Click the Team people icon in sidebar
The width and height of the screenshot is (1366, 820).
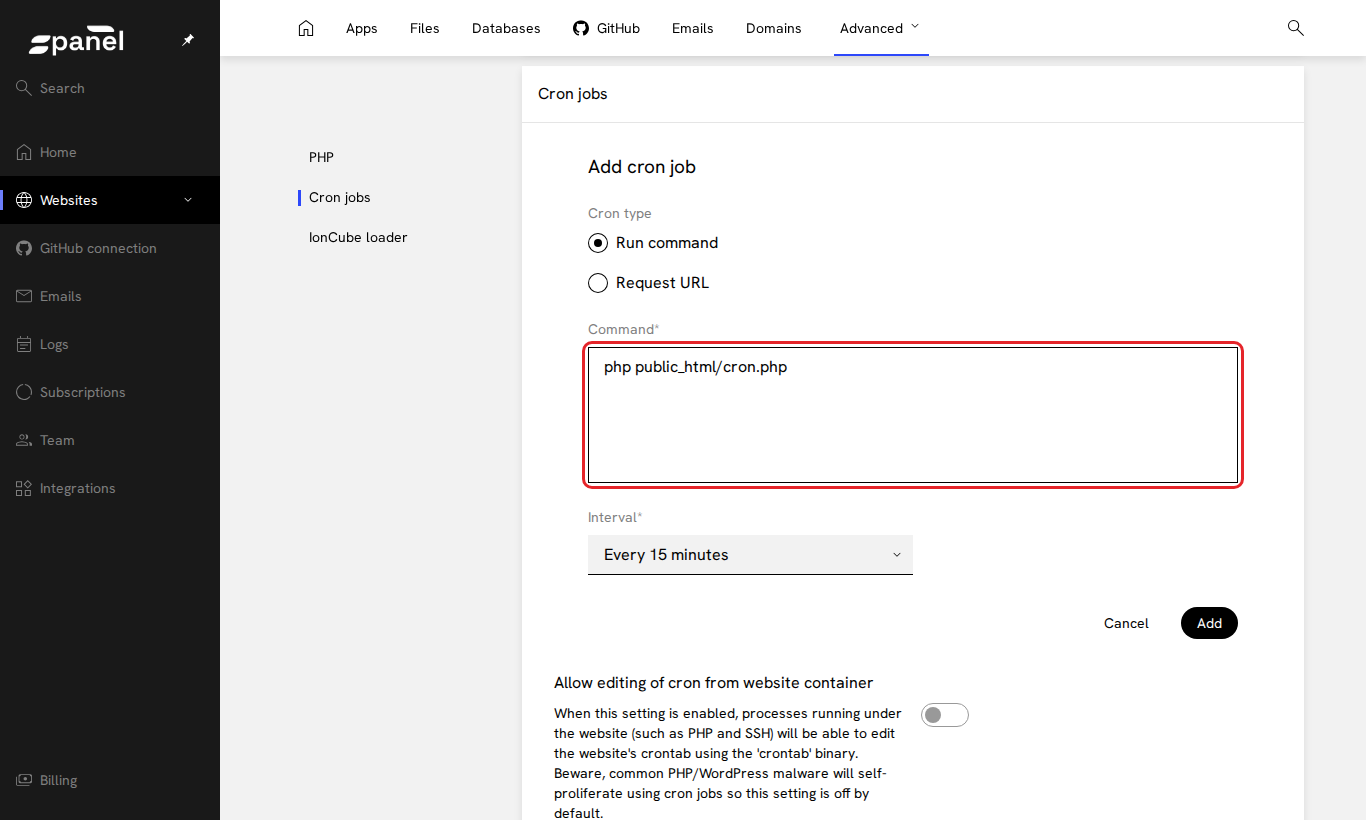[24, 440]
